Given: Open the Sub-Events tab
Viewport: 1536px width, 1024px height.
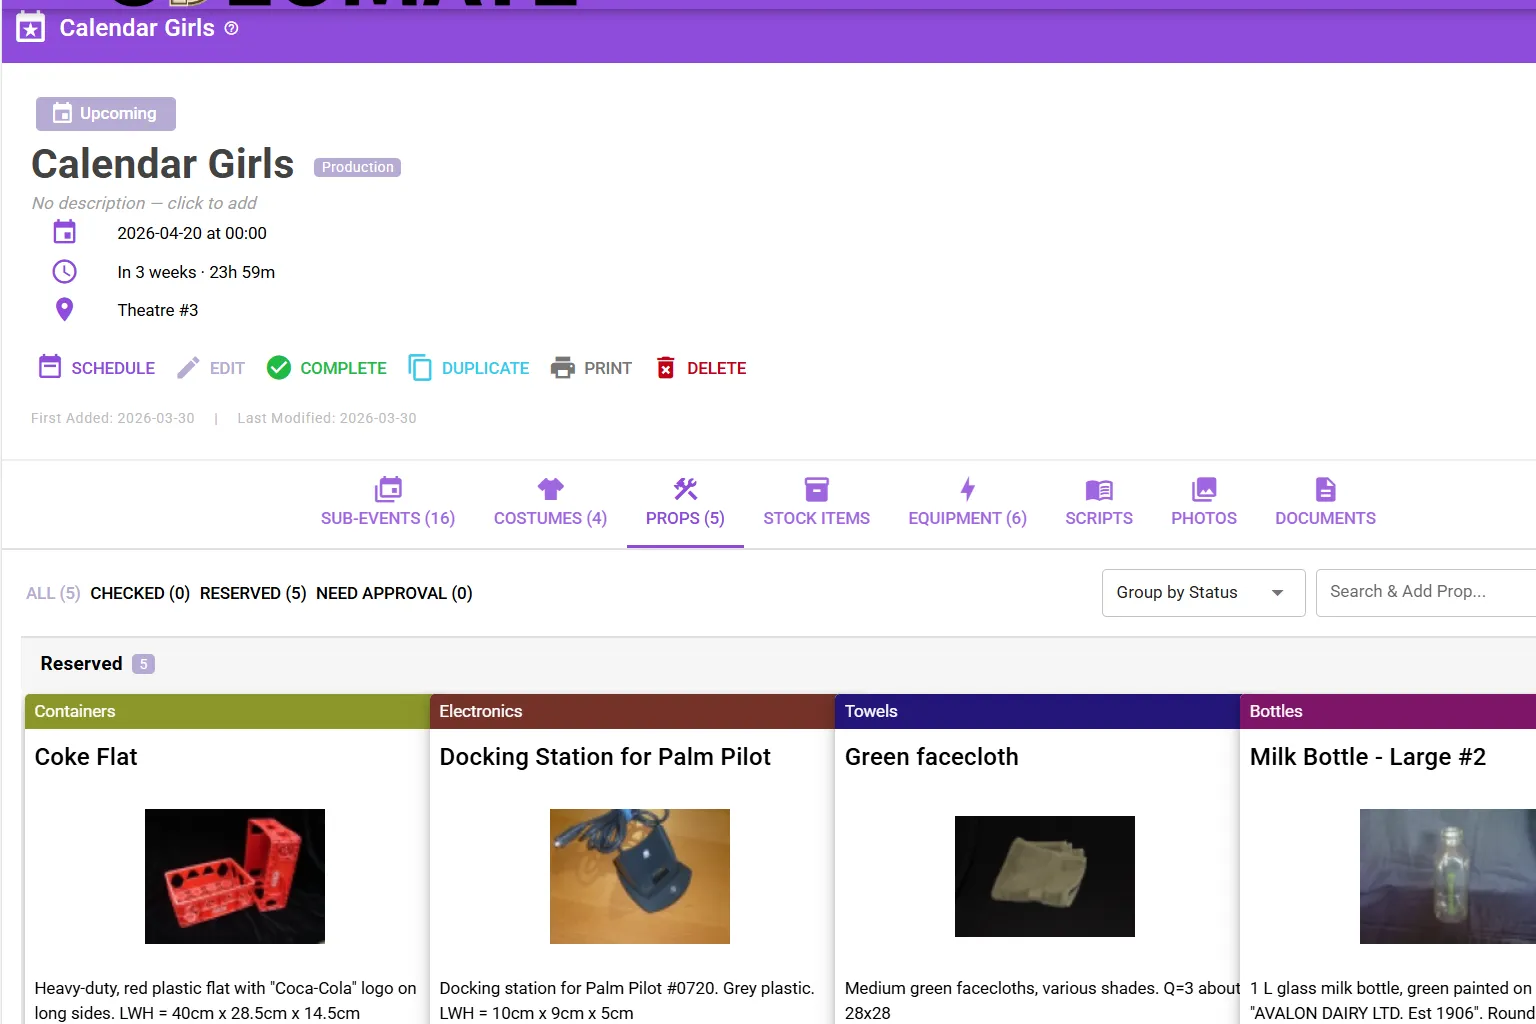Looking at the screenshot, I should click(388, 503).
